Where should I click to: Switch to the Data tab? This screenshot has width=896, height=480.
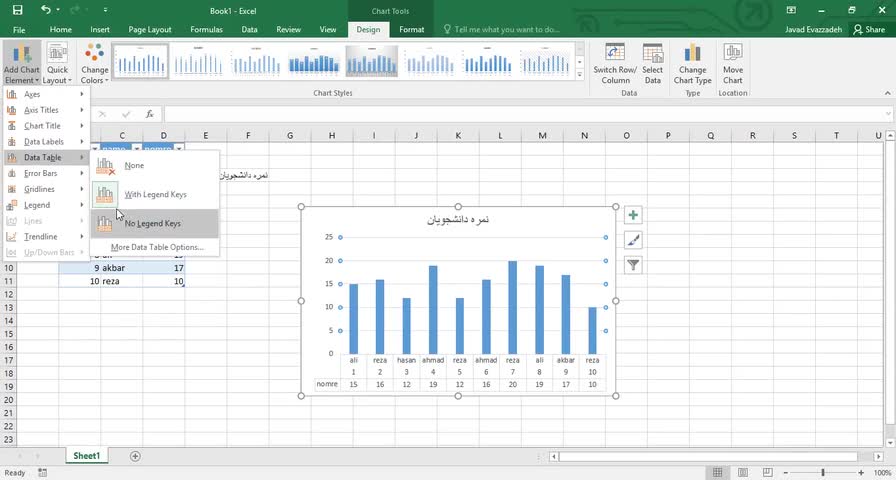pyautogui.click(x=249, y=30)
